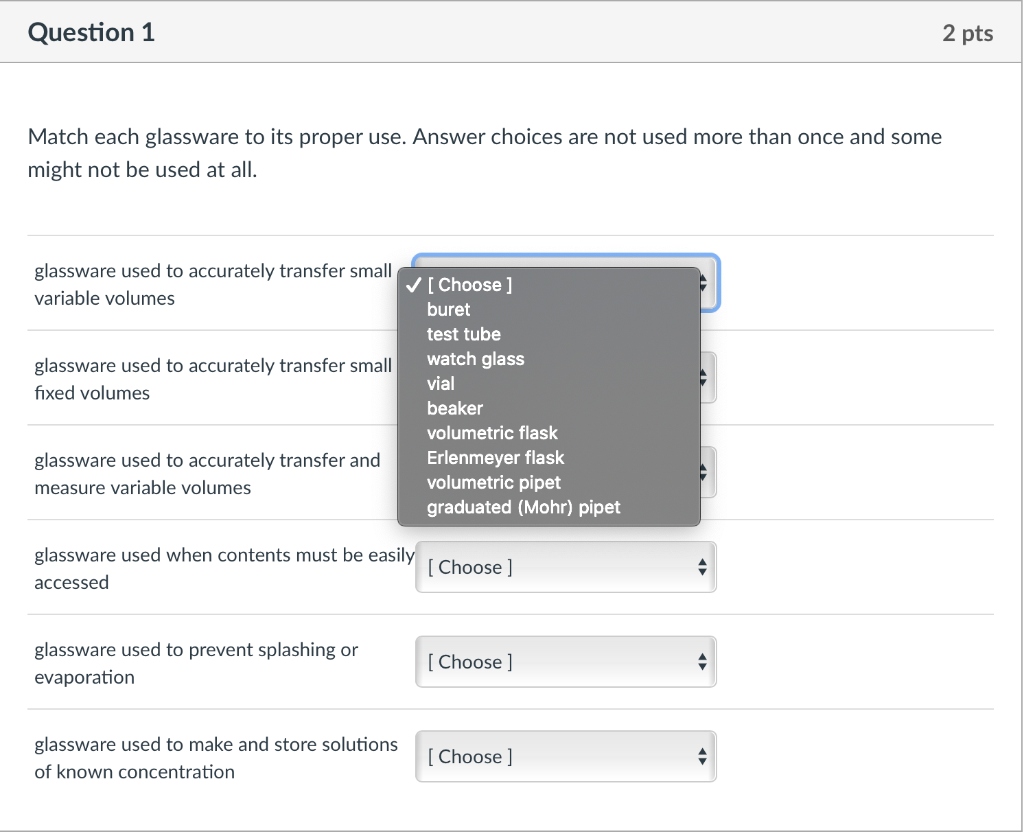Choose buret from the dropdown list

tap(549, 310)
